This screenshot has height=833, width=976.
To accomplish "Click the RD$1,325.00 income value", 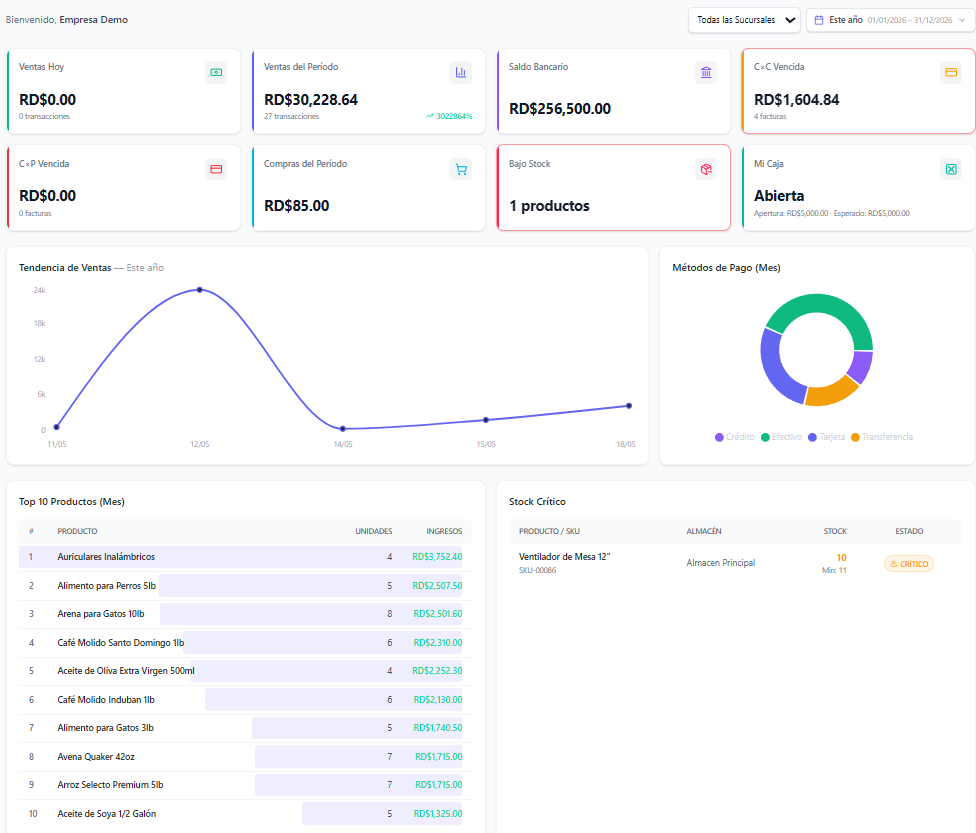I will (438, 814).
